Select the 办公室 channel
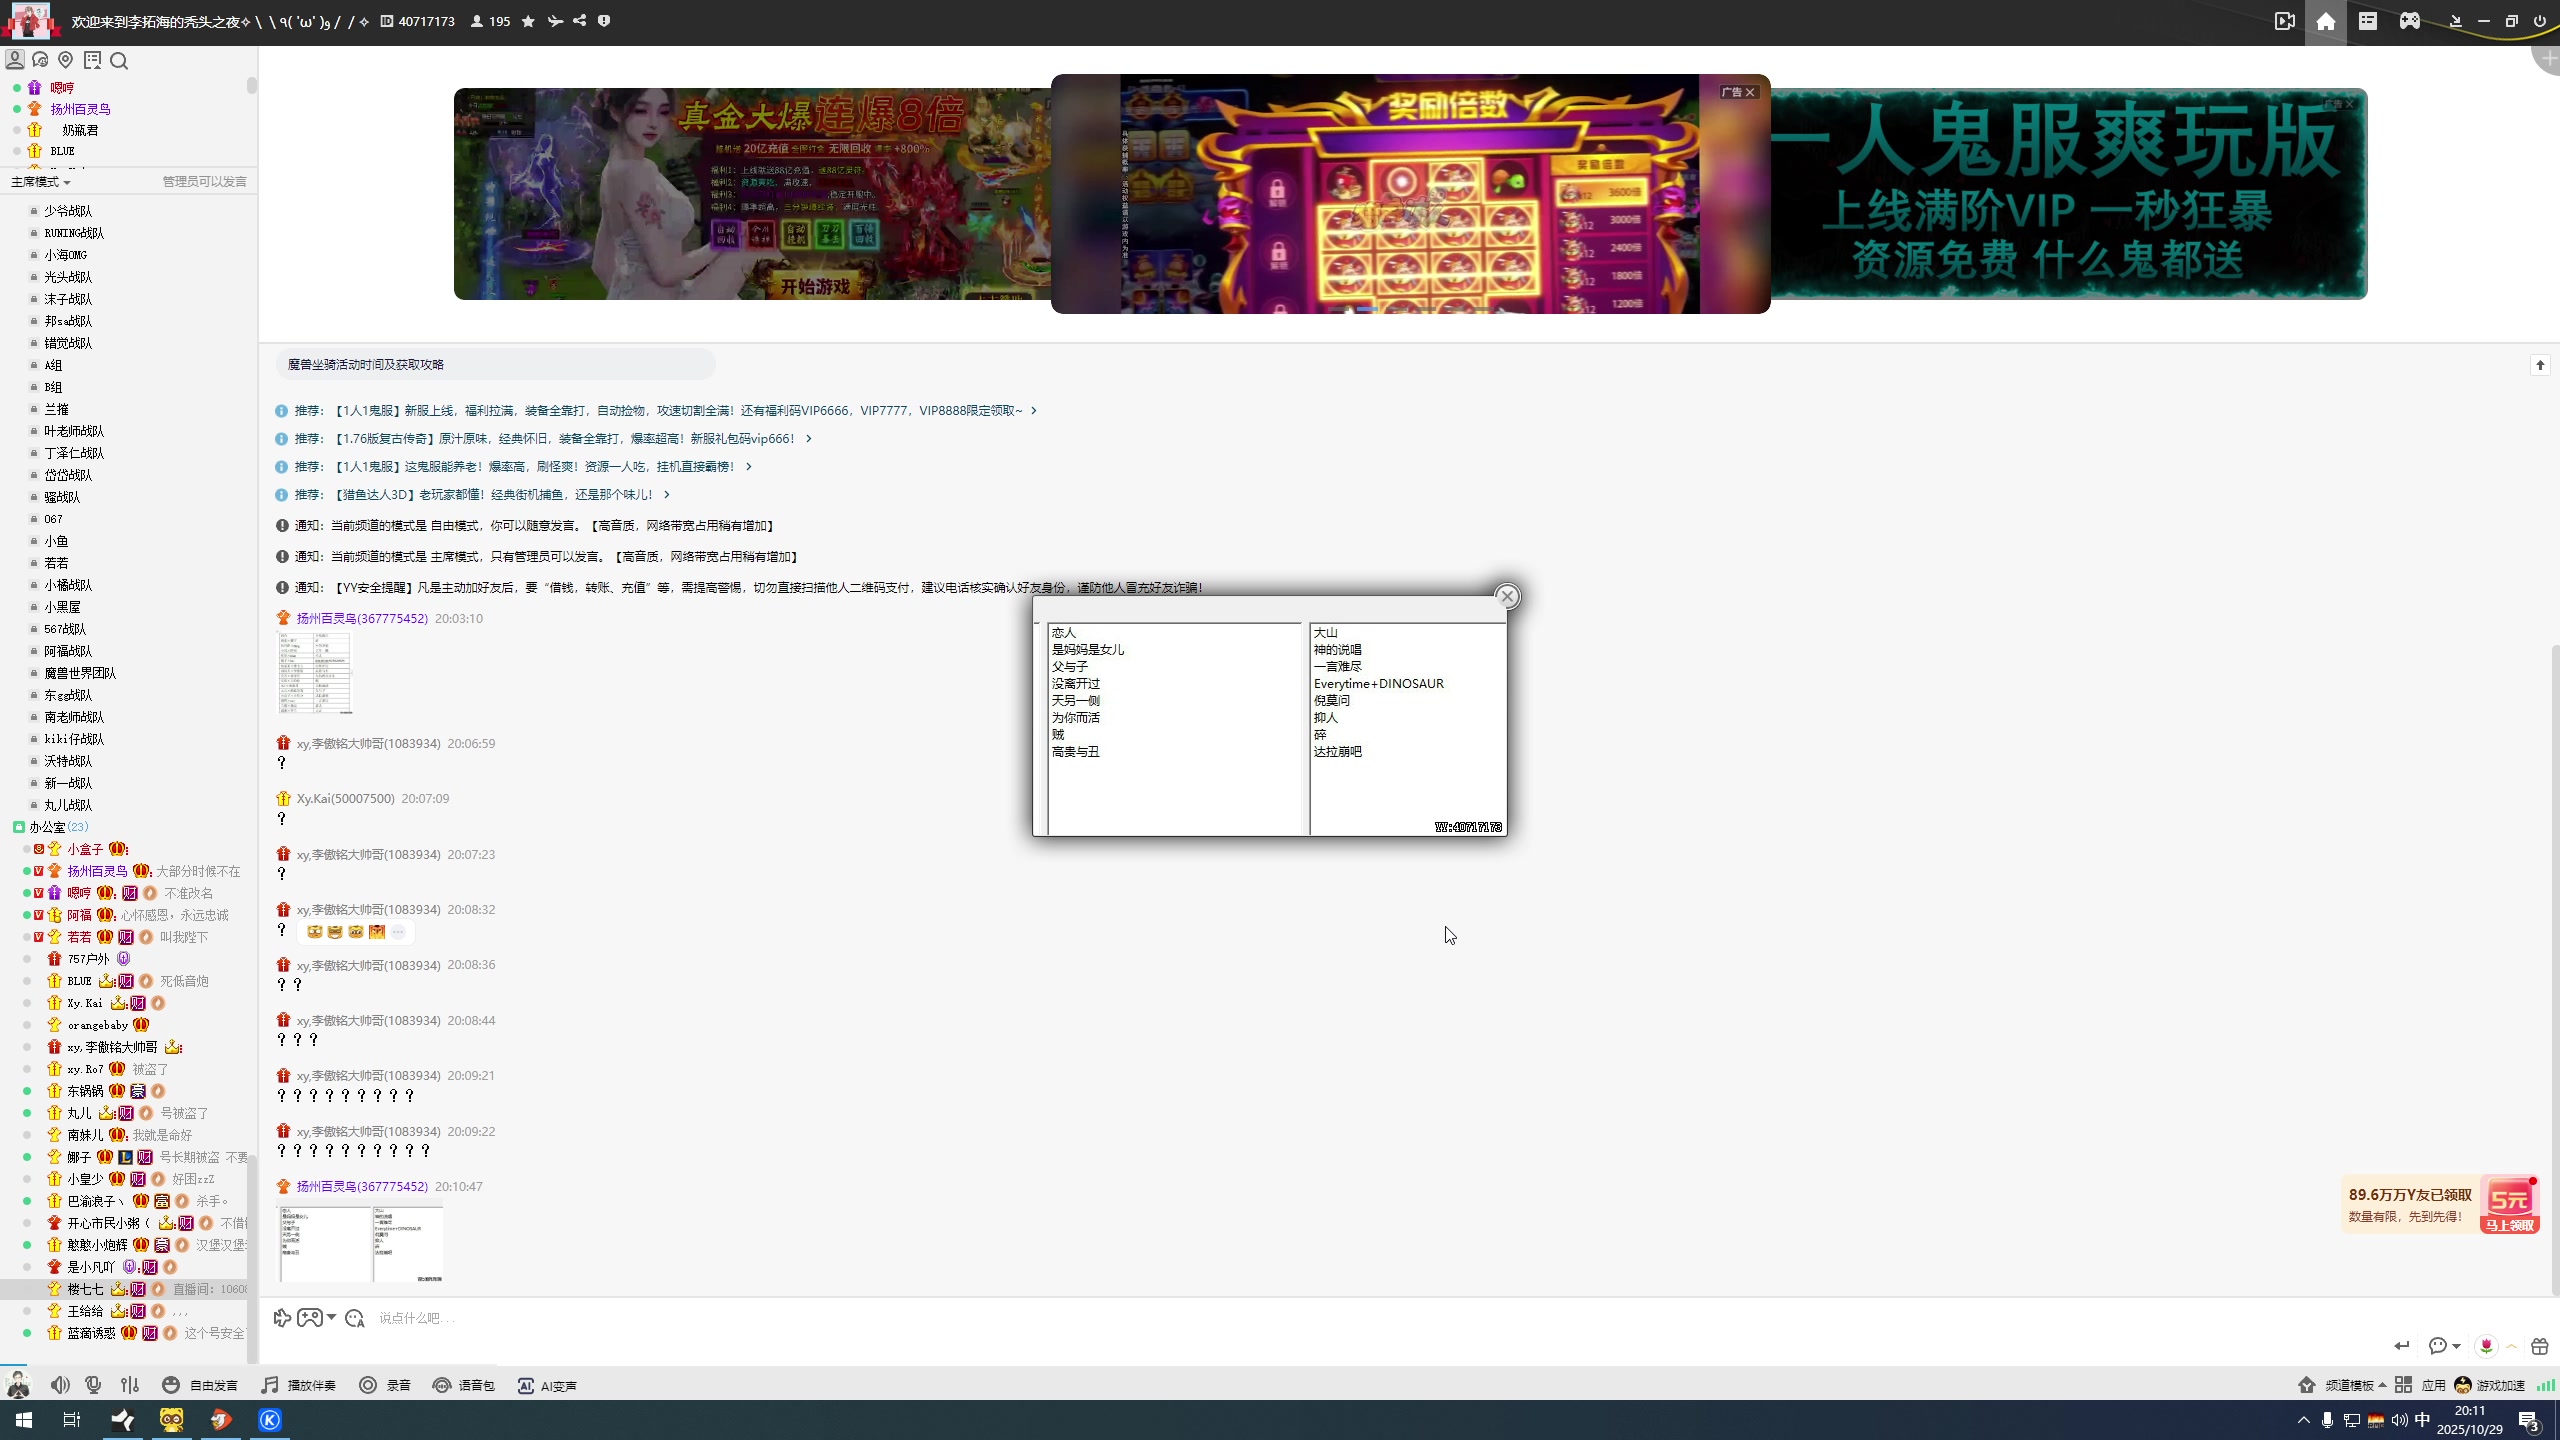 pos(47,827)
